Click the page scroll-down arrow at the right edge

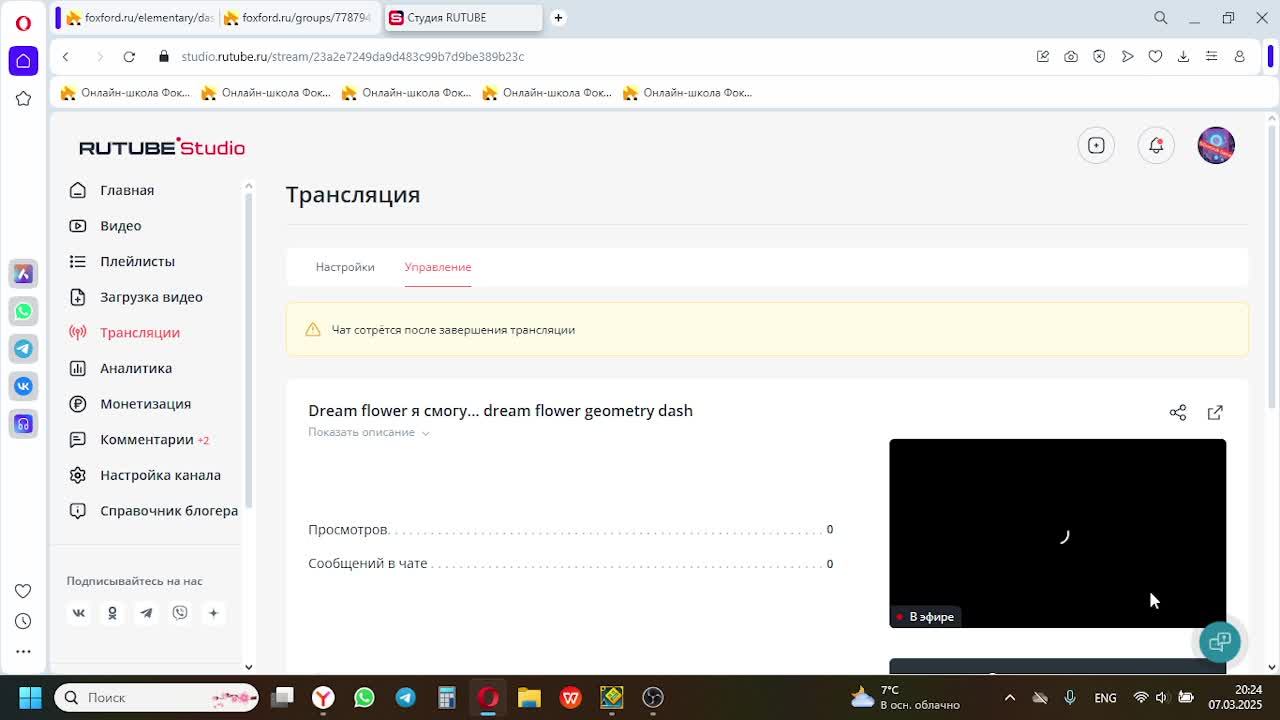pos(1272,667)
